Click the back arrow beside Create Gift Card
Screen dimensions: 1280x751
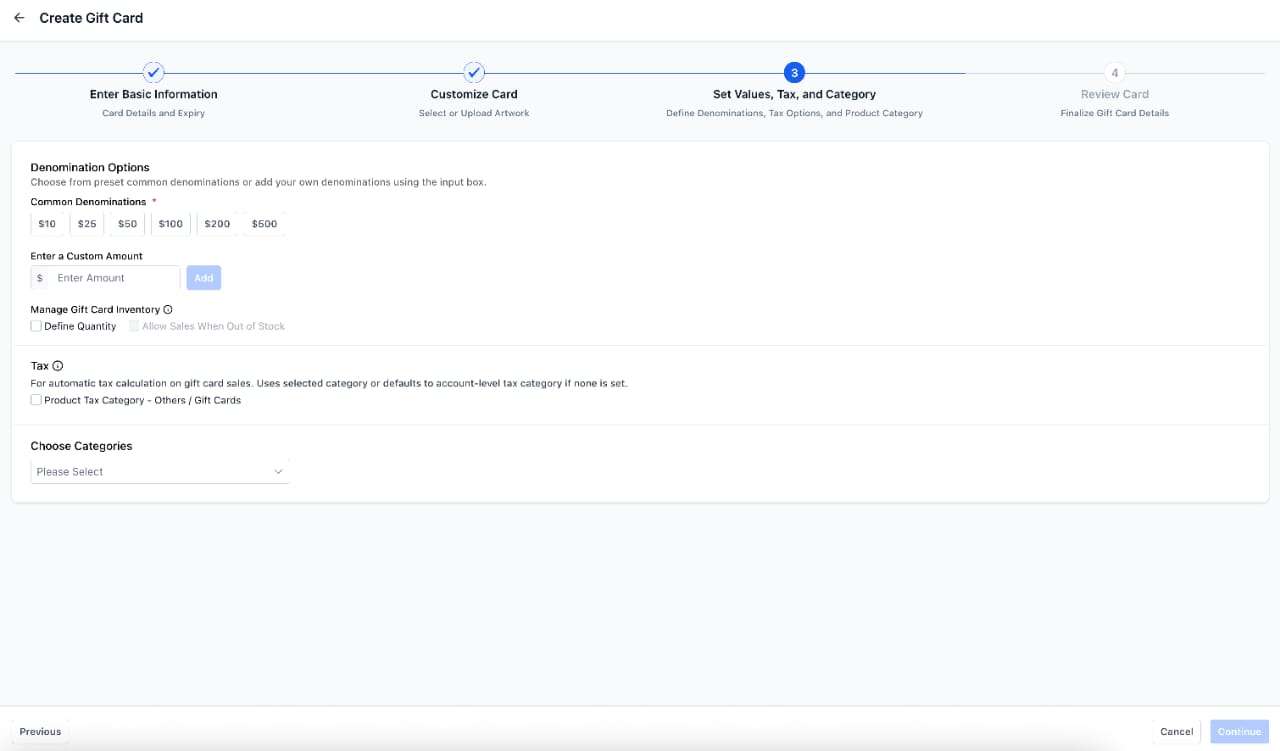19,18
